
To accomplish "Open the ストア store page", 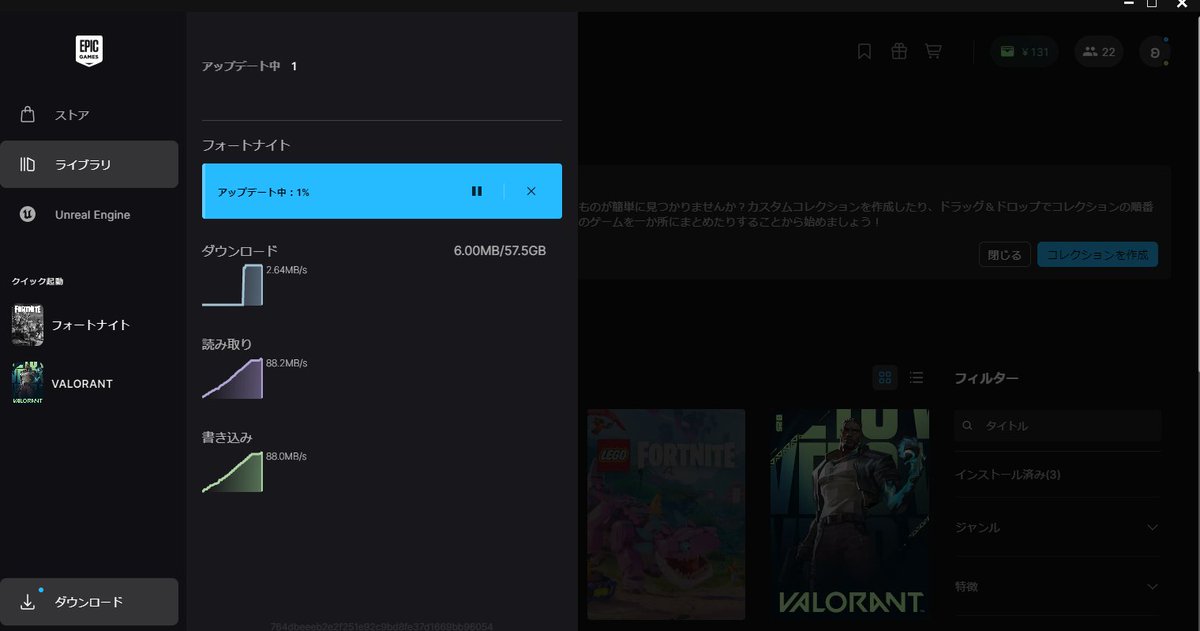I will point(89,115).
